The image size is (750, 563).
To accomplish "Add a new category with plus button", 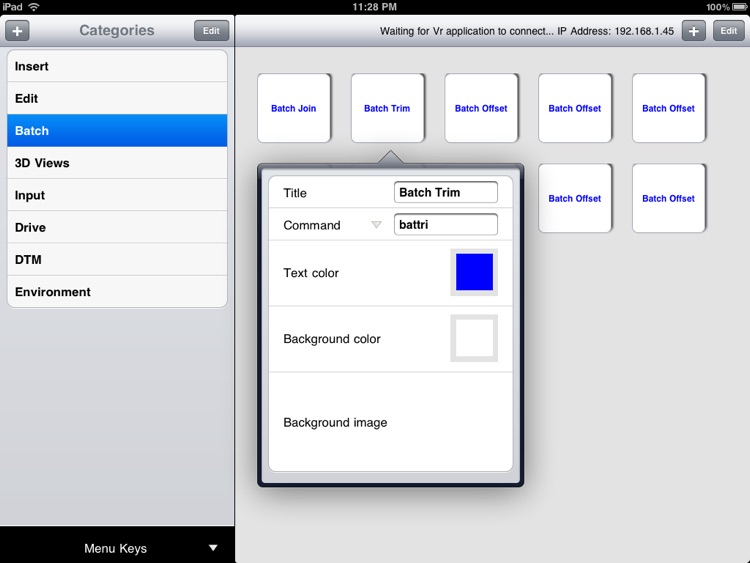I will [17, 31].
